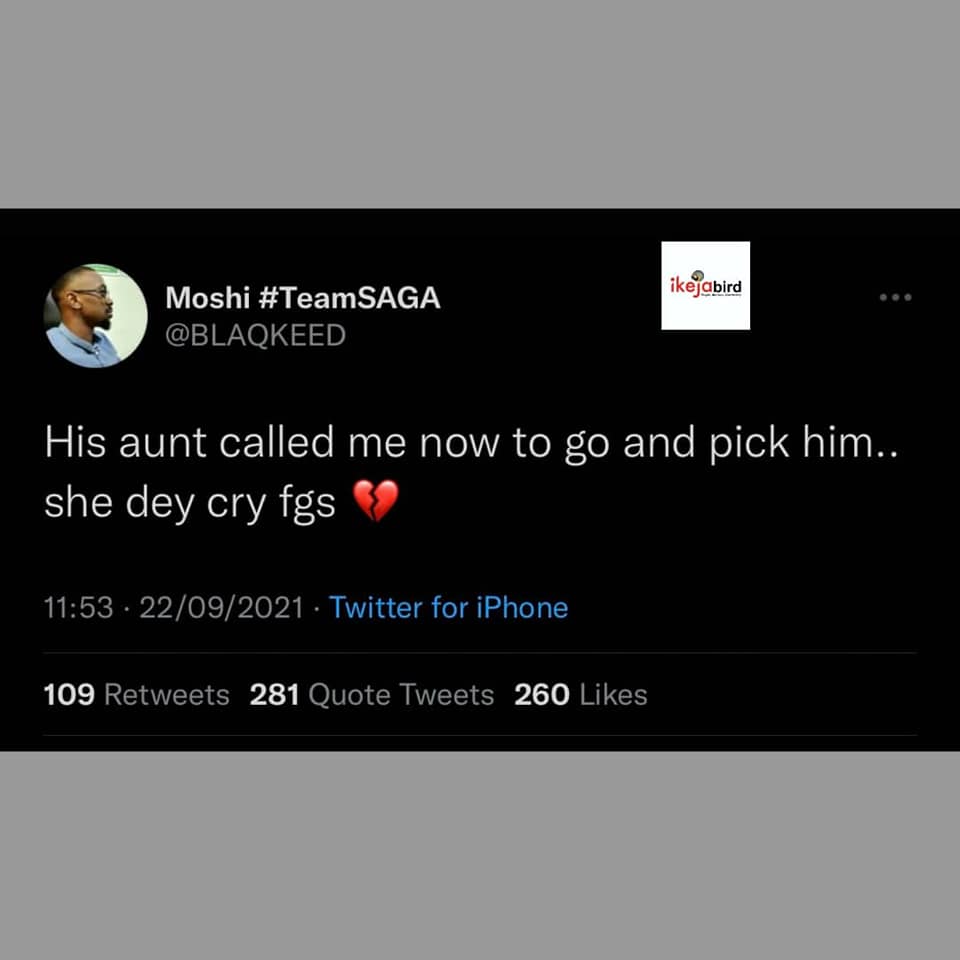Show the 260 Likes list
960x960 pixels.
coord(580,694)
